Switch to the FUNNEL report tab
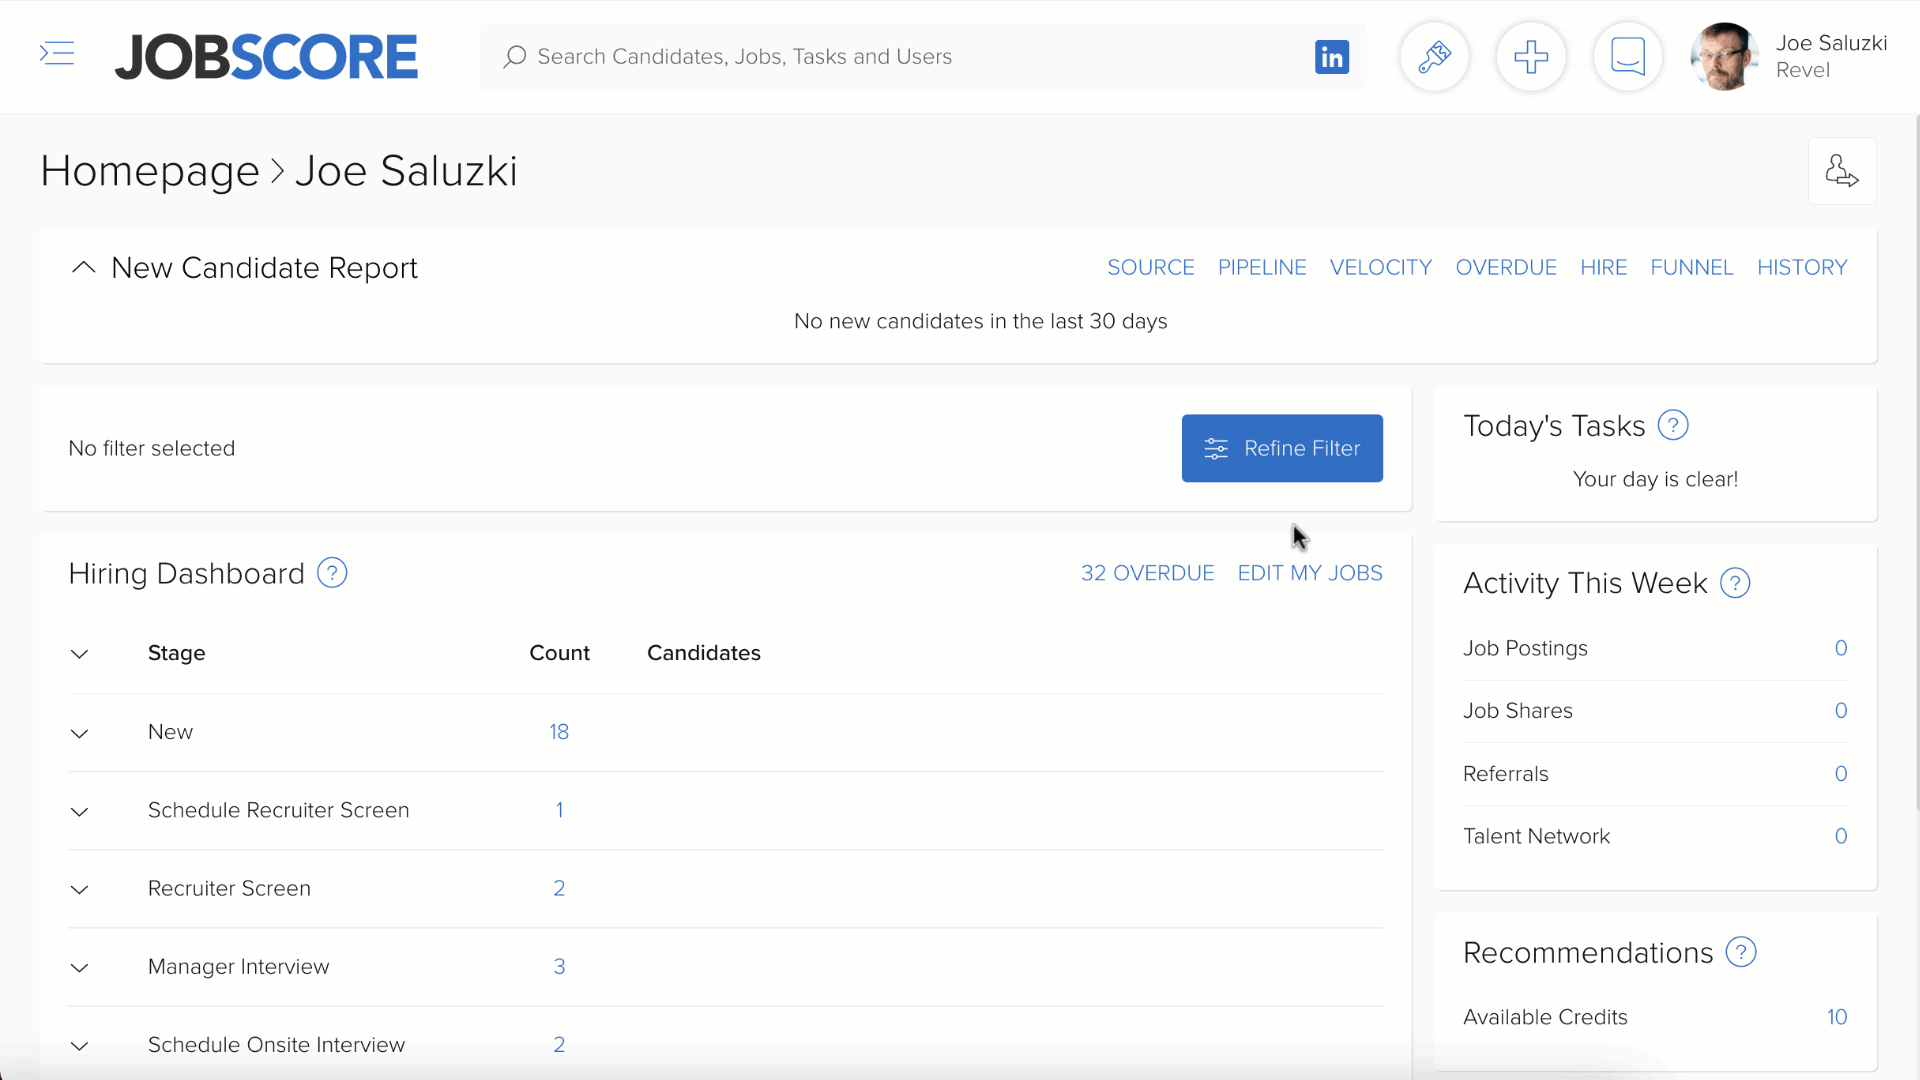Viewport: 1920px width, 1080px height. point(1692,268)
